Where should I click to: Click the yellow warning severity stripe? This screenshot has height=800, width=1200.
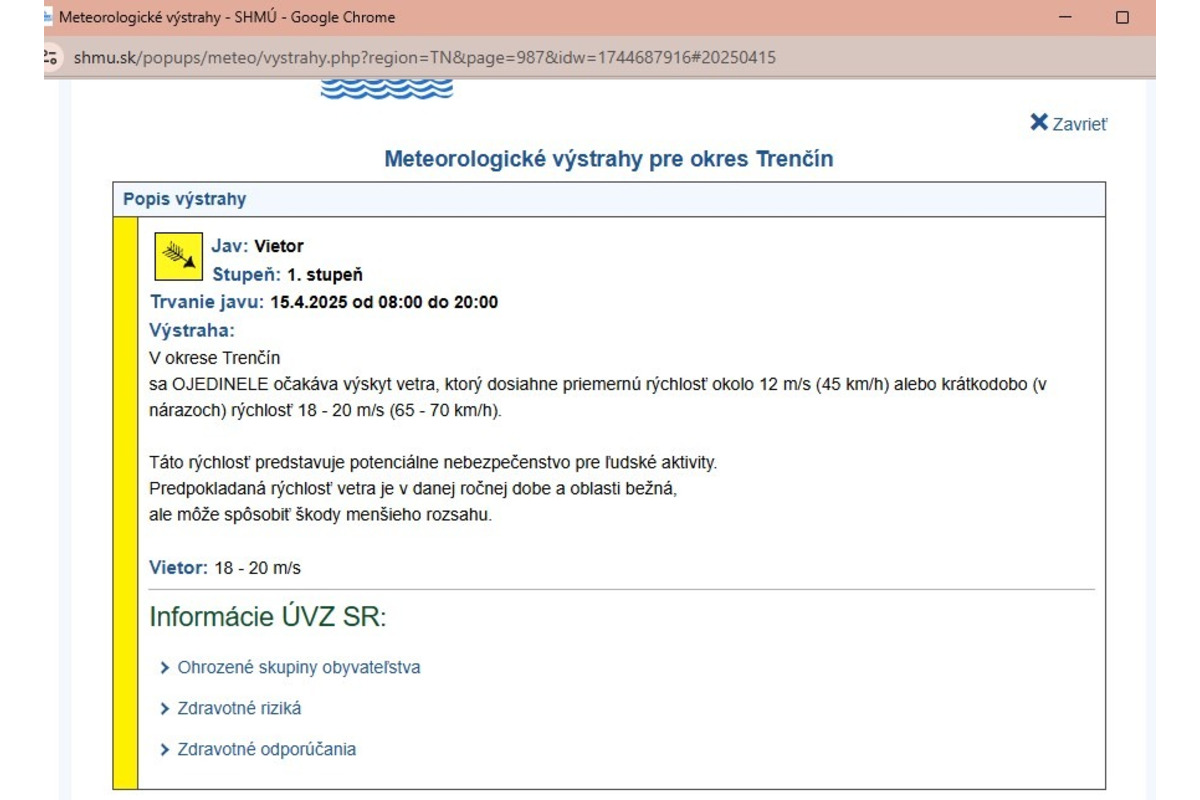(126, 450)
